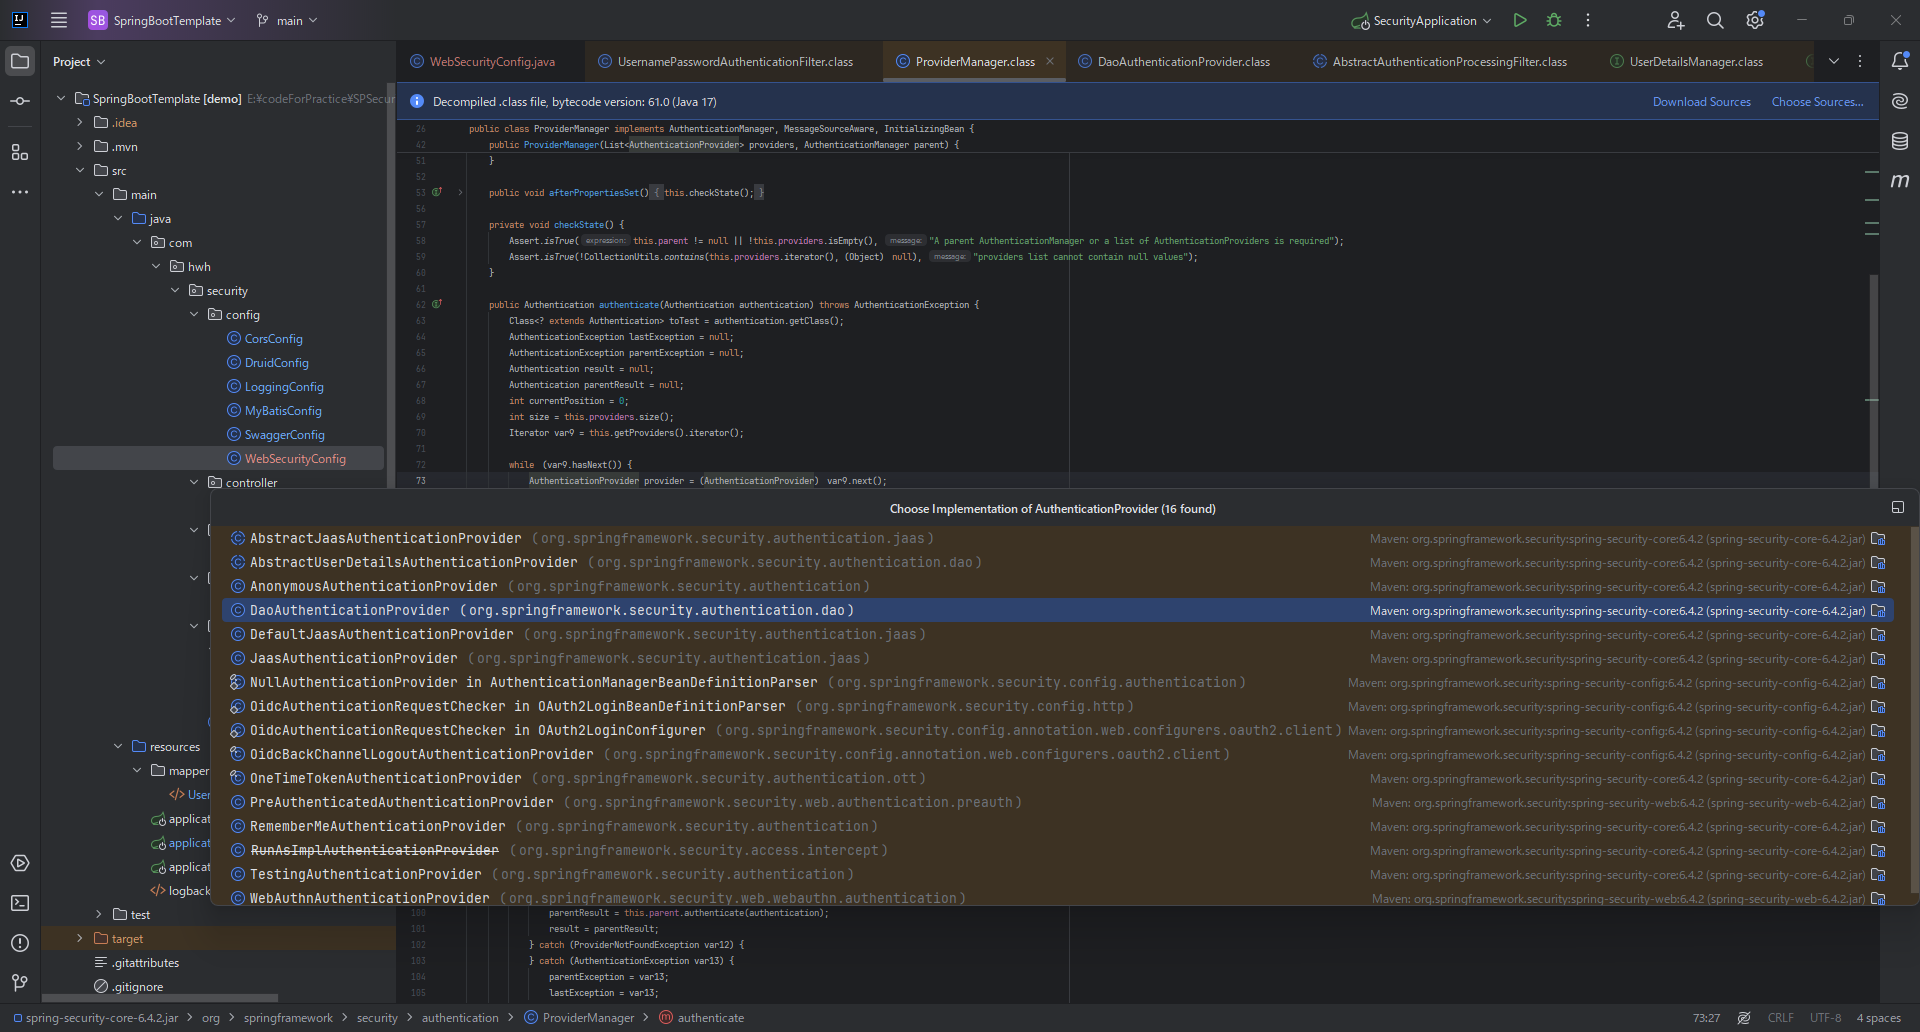Run SecurityApplication with the play icon

click(1520, 20)
